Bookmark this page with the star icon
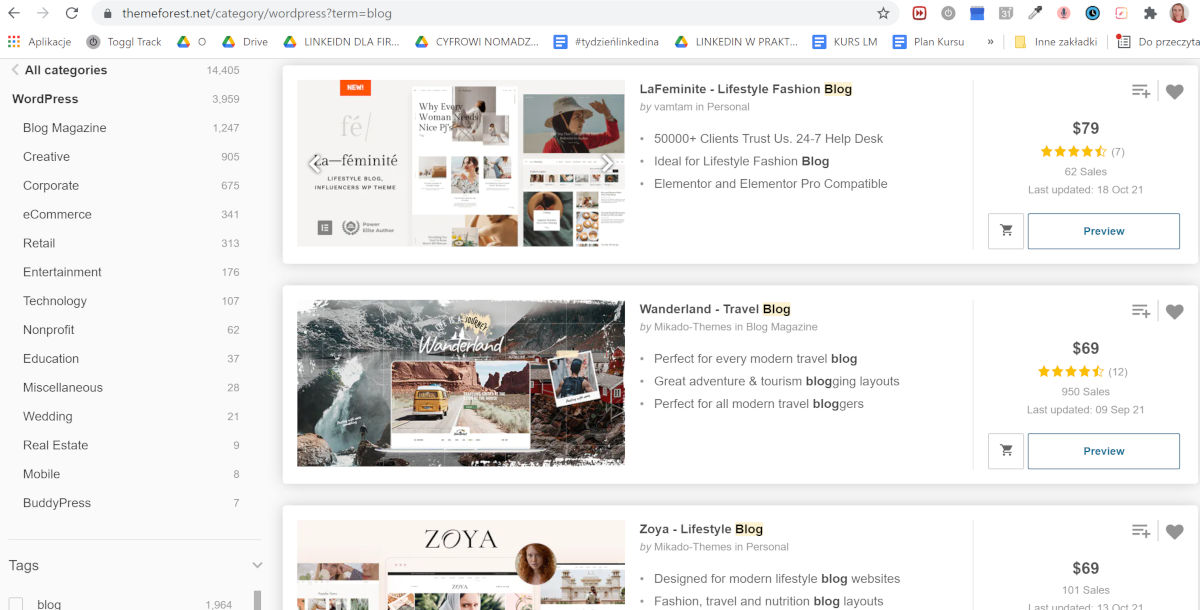Screen dimensions: 1200x610 click(883, 14)
